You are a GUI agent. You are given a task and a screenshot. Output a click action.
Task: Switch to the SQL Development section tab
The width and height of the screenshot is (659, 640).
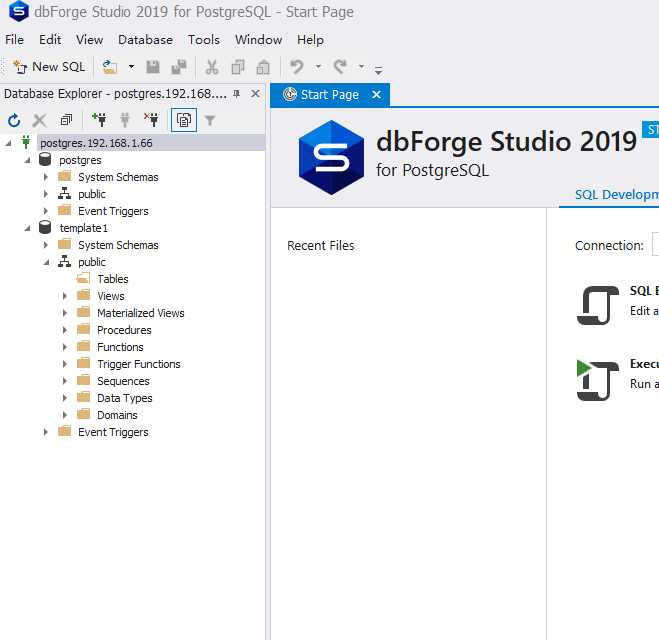616,195
